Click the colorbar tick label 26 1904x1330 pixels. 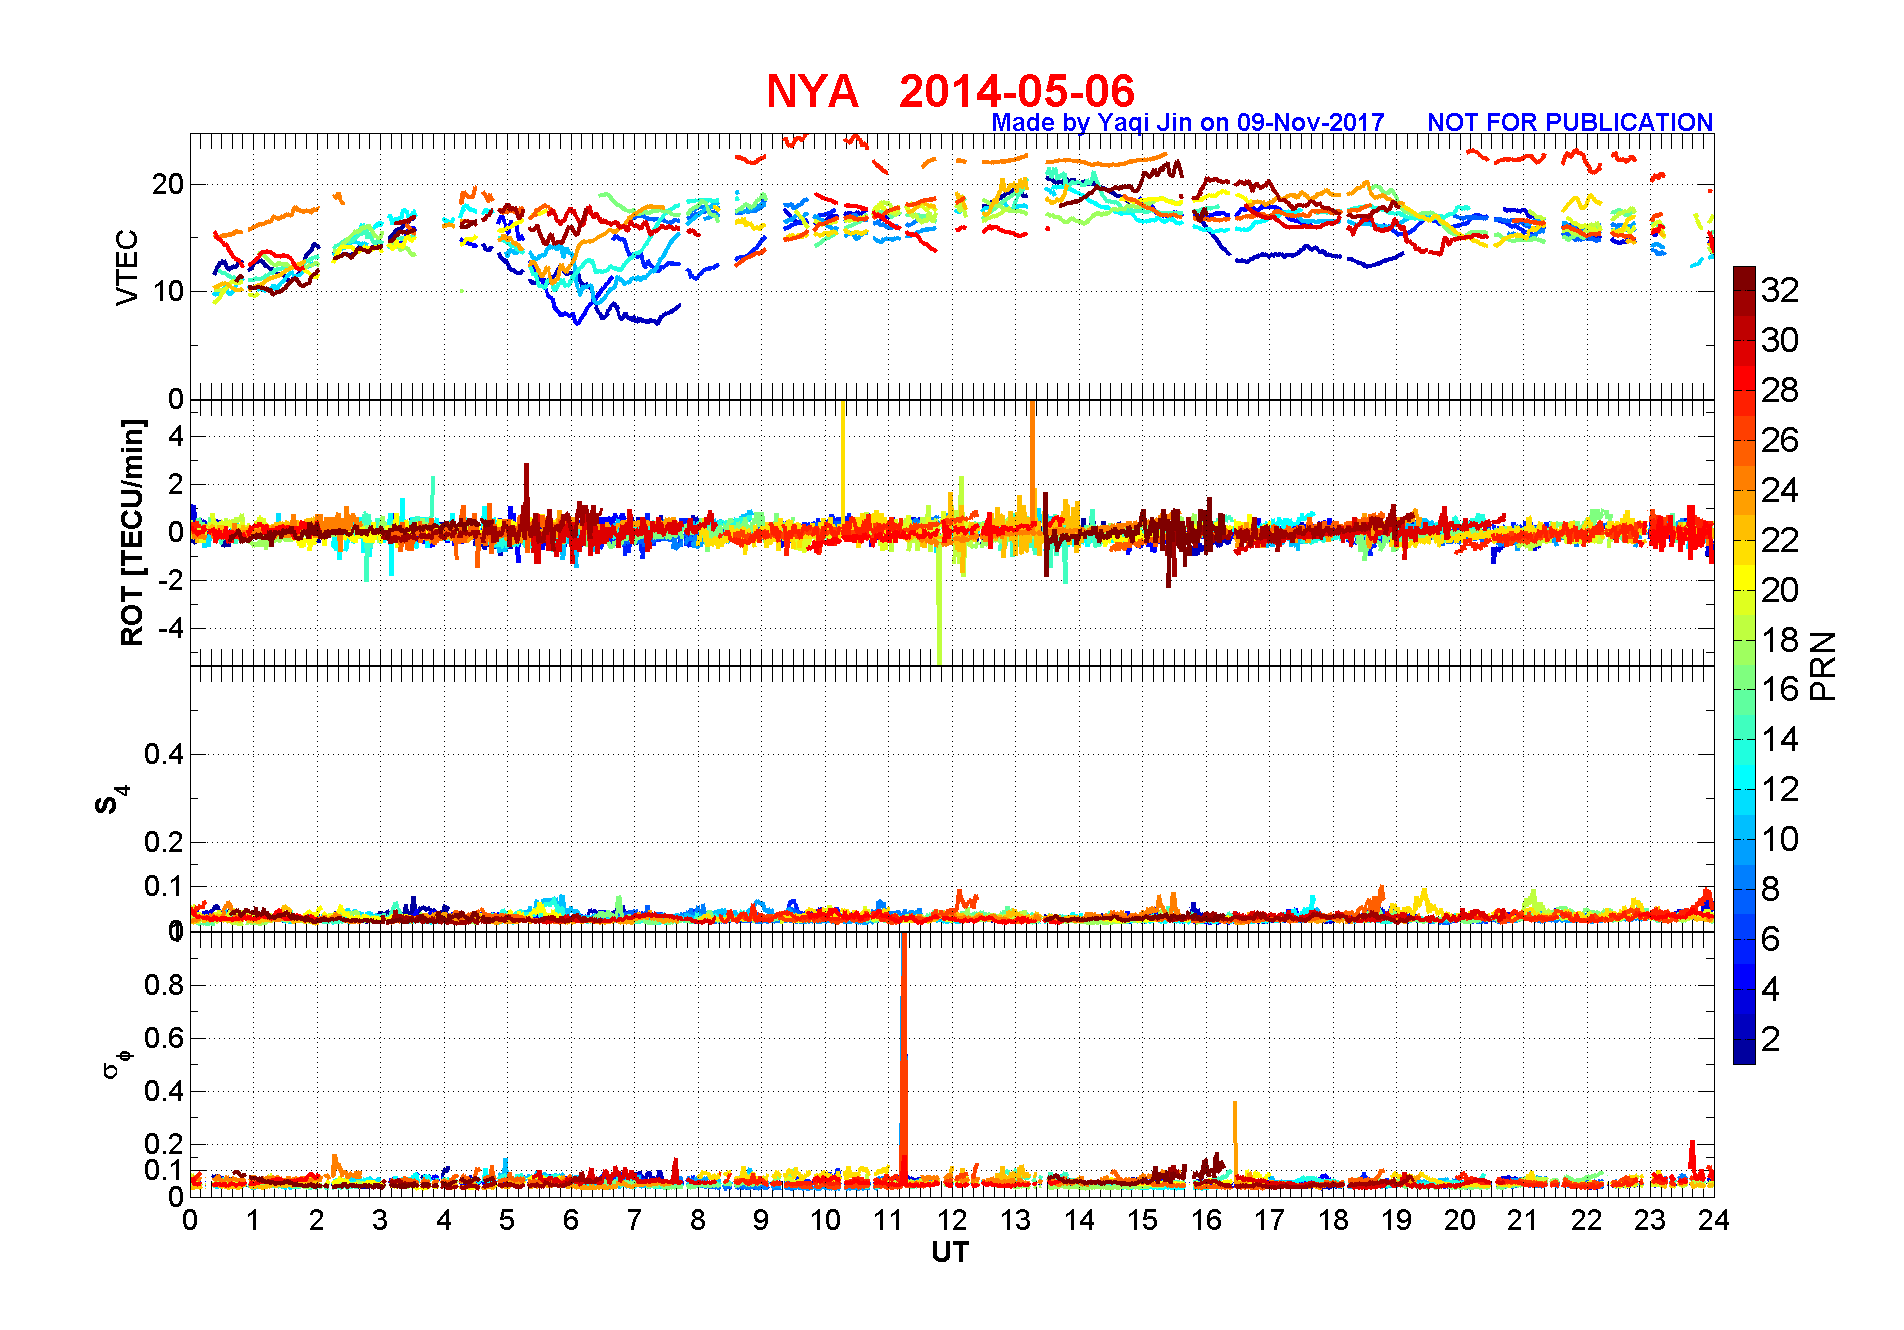1780,440
